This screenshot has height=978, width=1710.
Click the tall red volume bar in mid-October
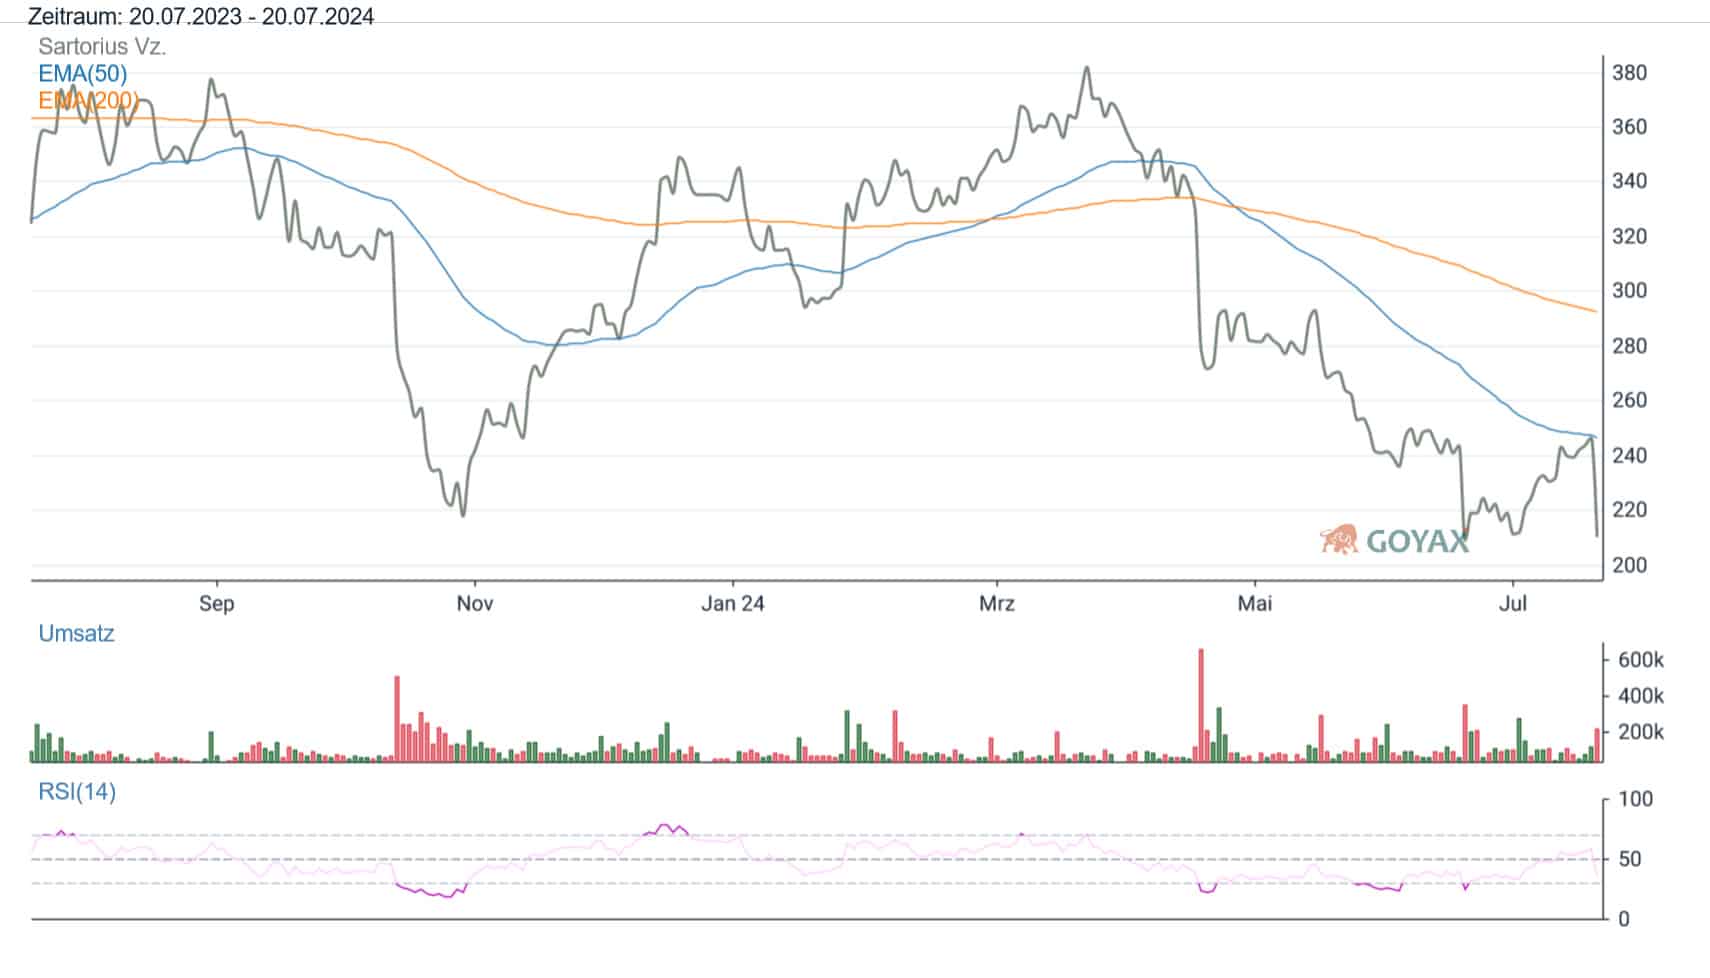(x=397, y=720)
